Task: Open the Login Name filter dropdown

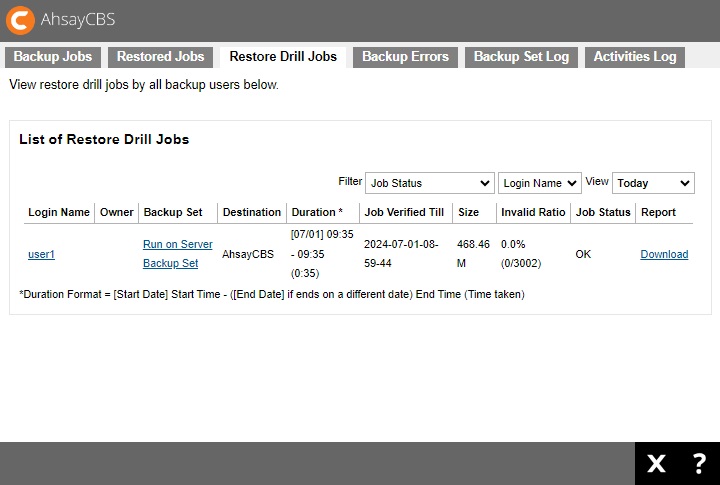Action: (539, 183)
